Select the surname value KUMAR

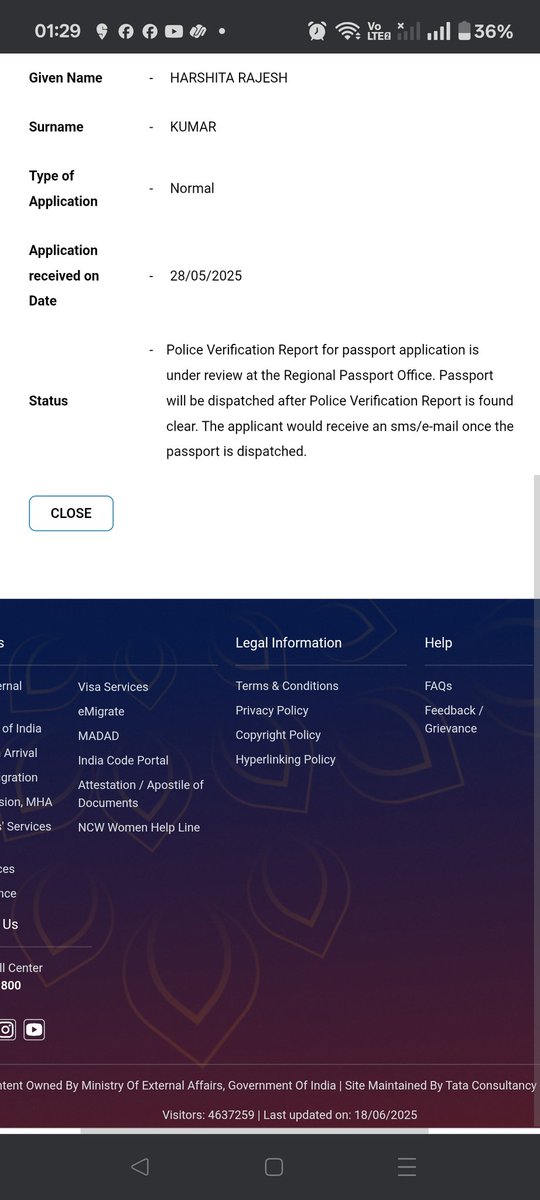pyautogui.click(x=193, y=127)
